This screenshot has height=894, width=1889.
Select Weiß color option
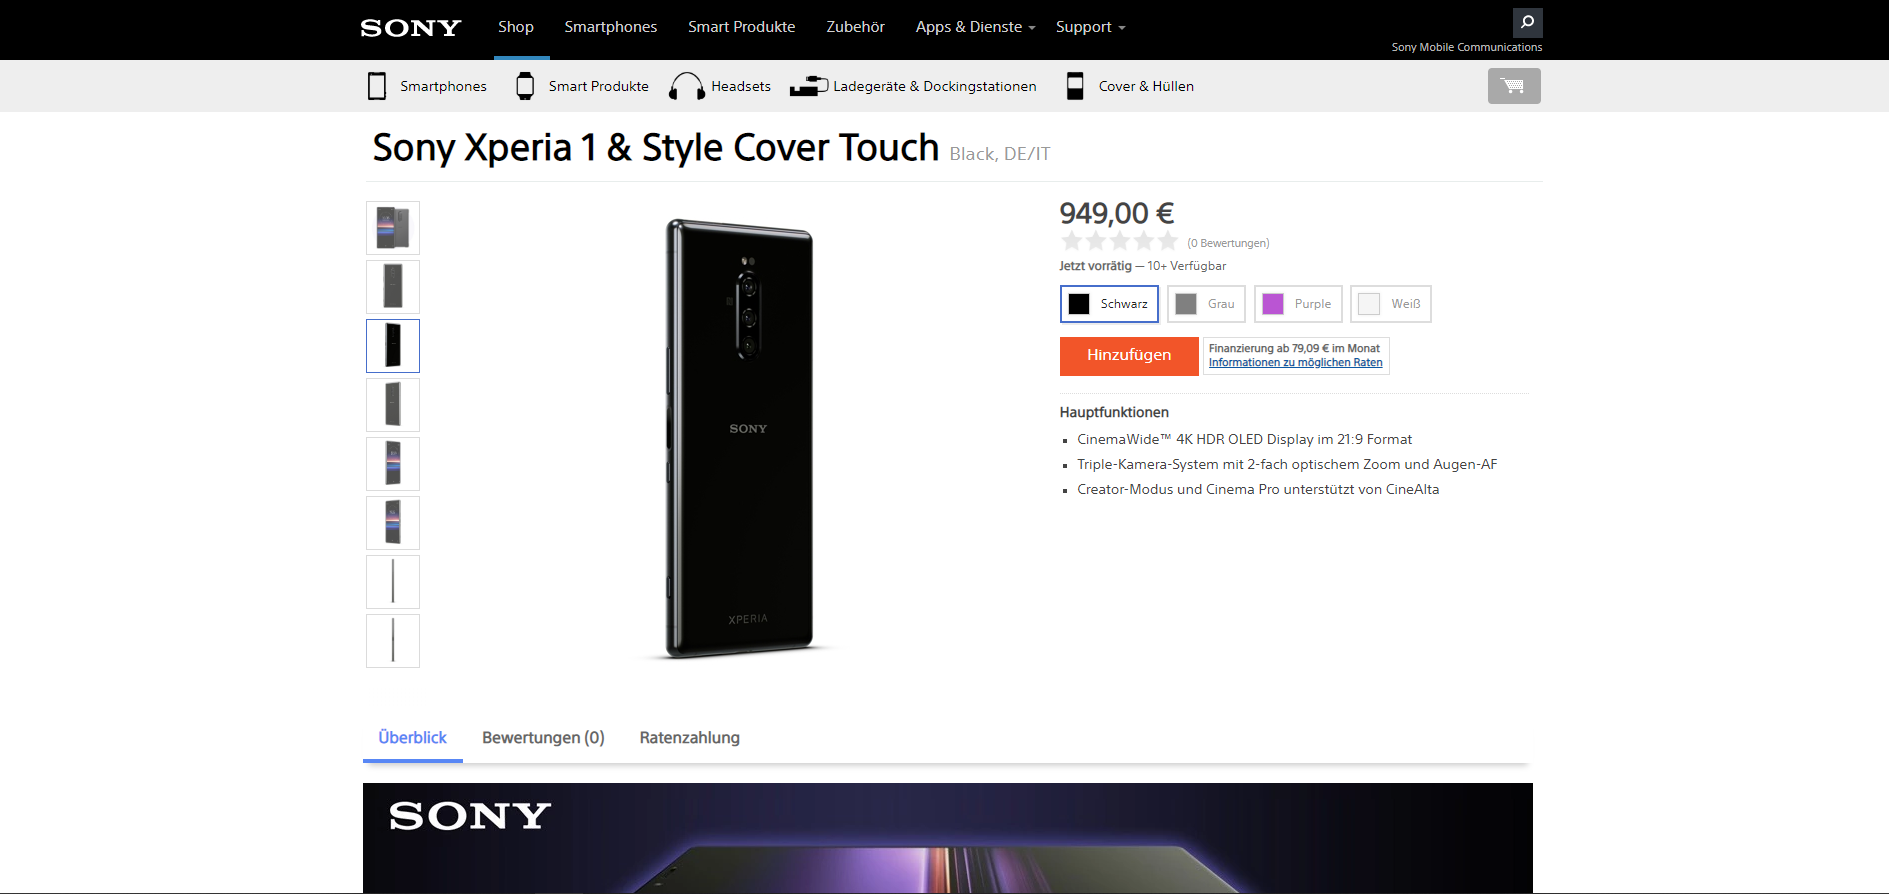click(x=1391, y=304)
